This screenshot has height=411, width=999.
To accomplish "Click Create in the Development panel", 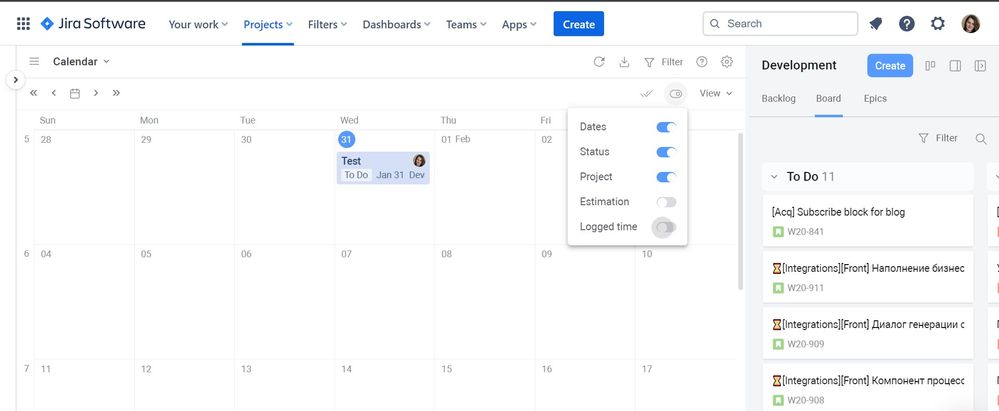I will [x=890, y=66].
